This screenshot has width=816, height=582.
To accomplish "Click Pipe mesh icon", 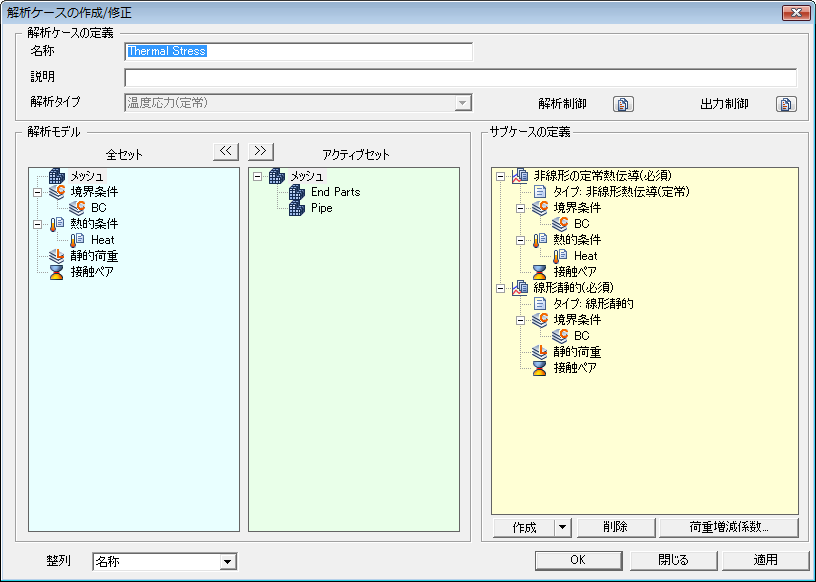I will pyautogui.click(x=297, y=208).
